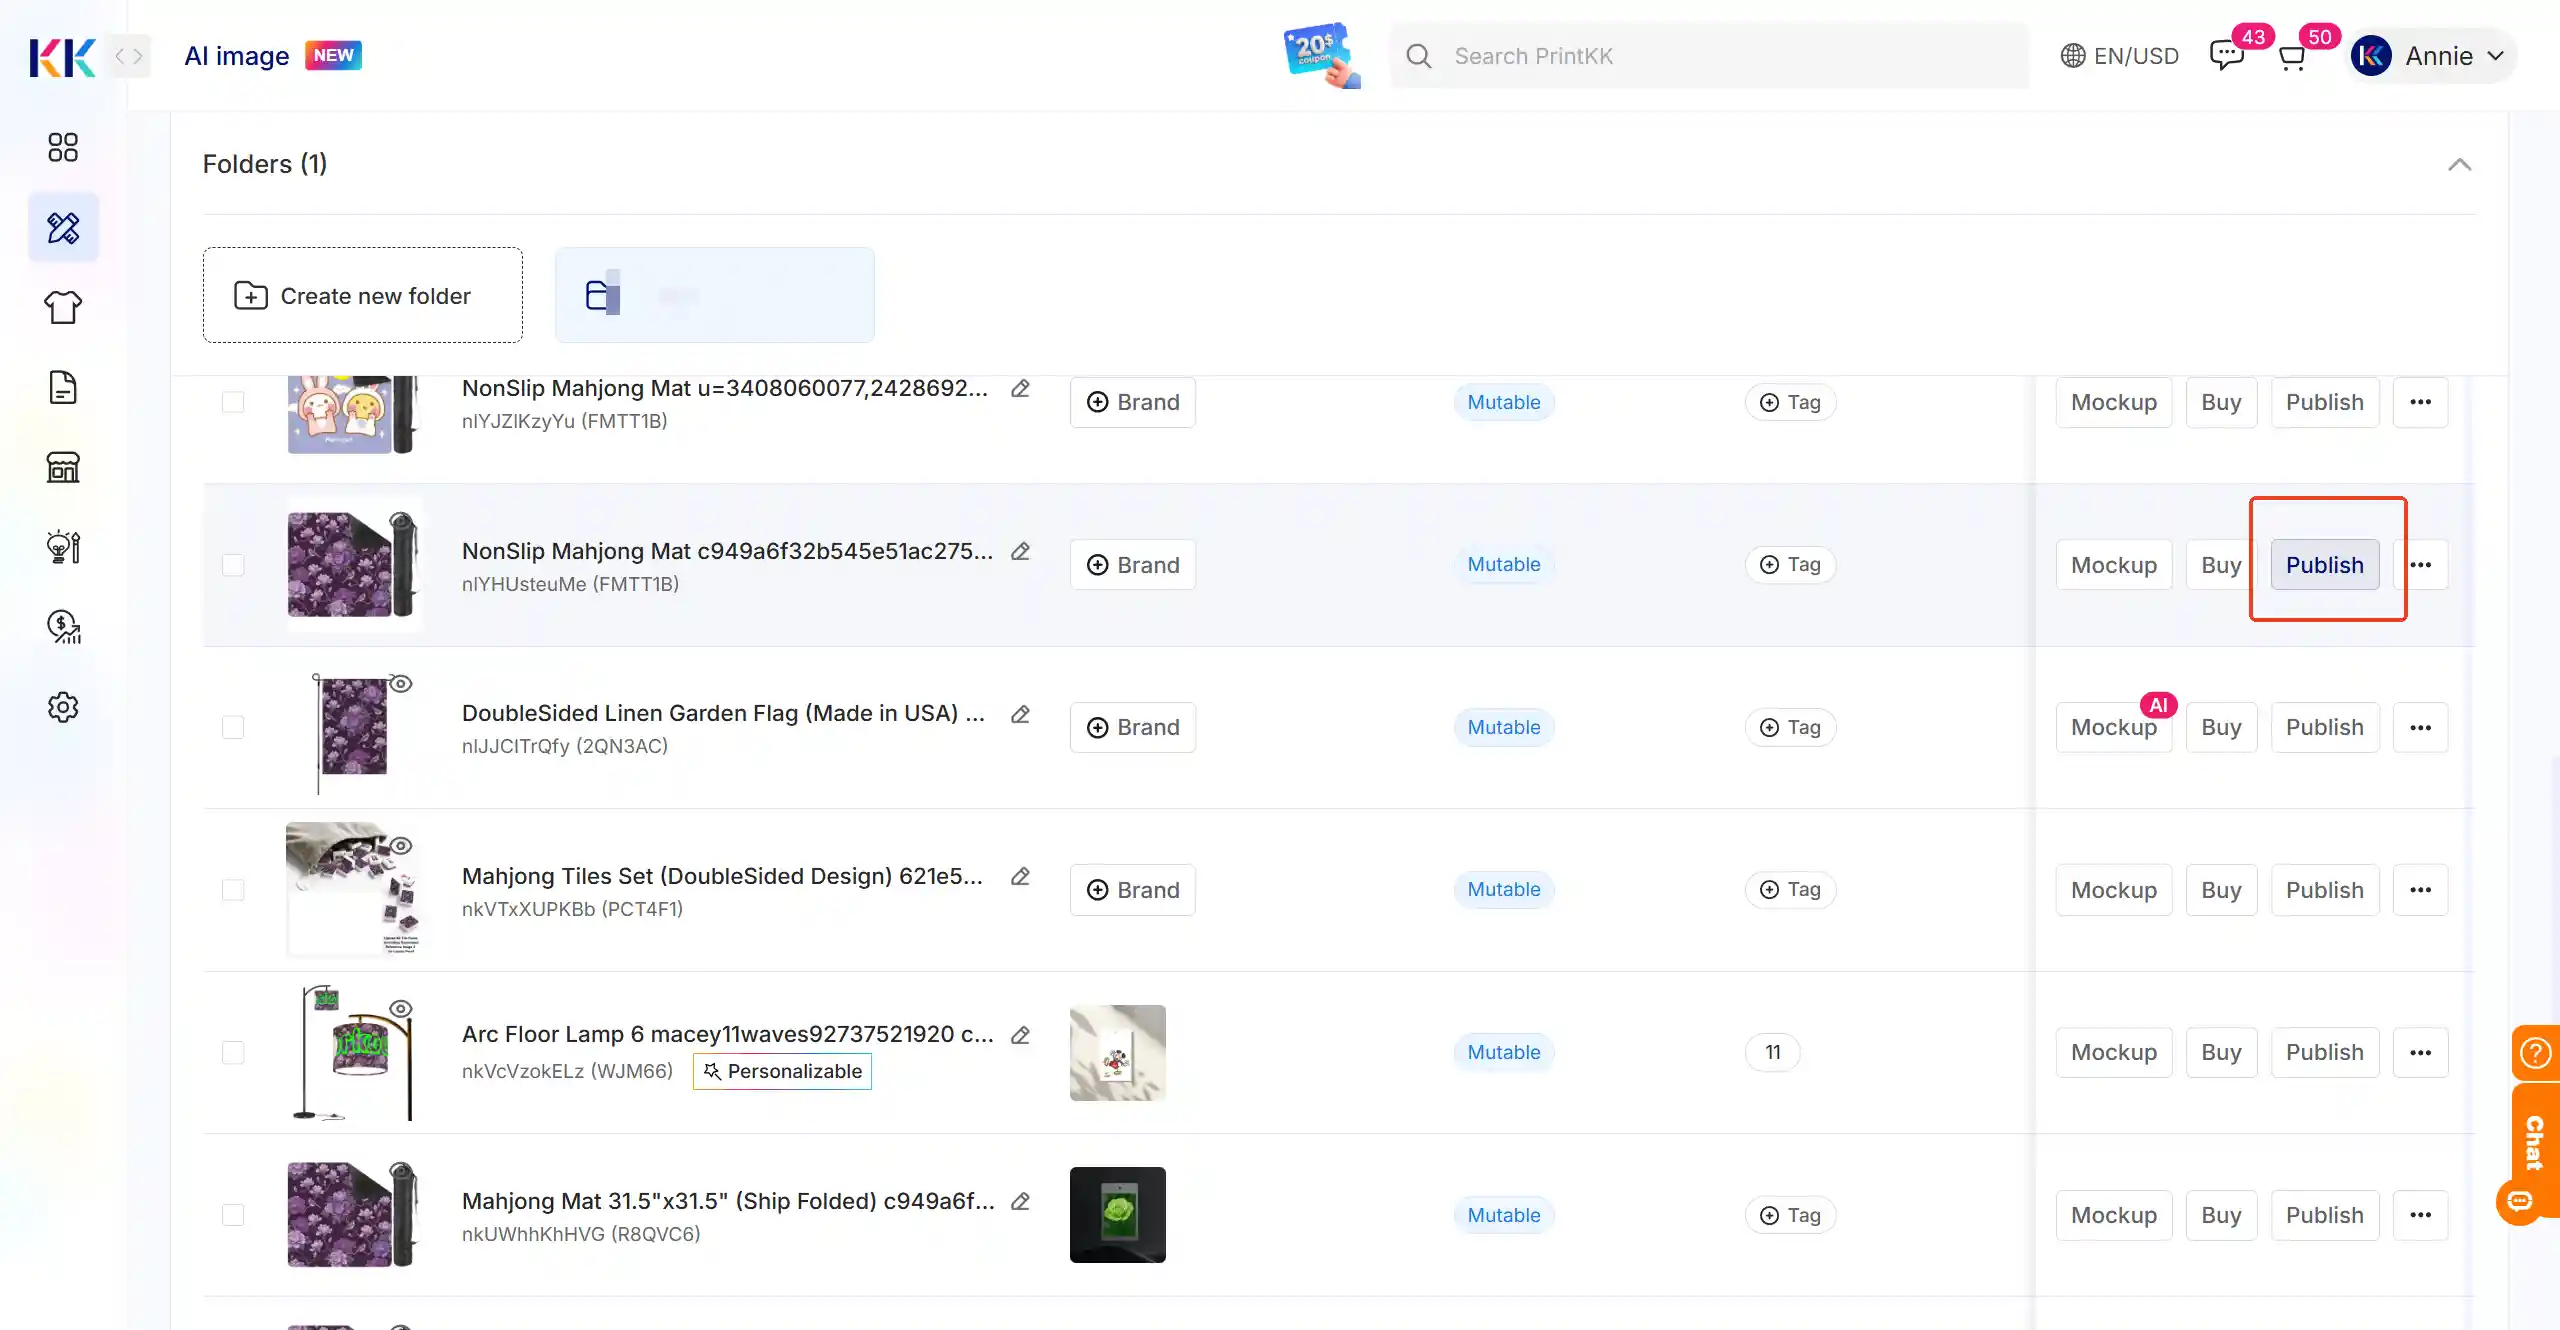Open the dashboard grid icon in sidebar
Screen dimensions: 2560x1330
pyautogui.click(x=63, y=147)
